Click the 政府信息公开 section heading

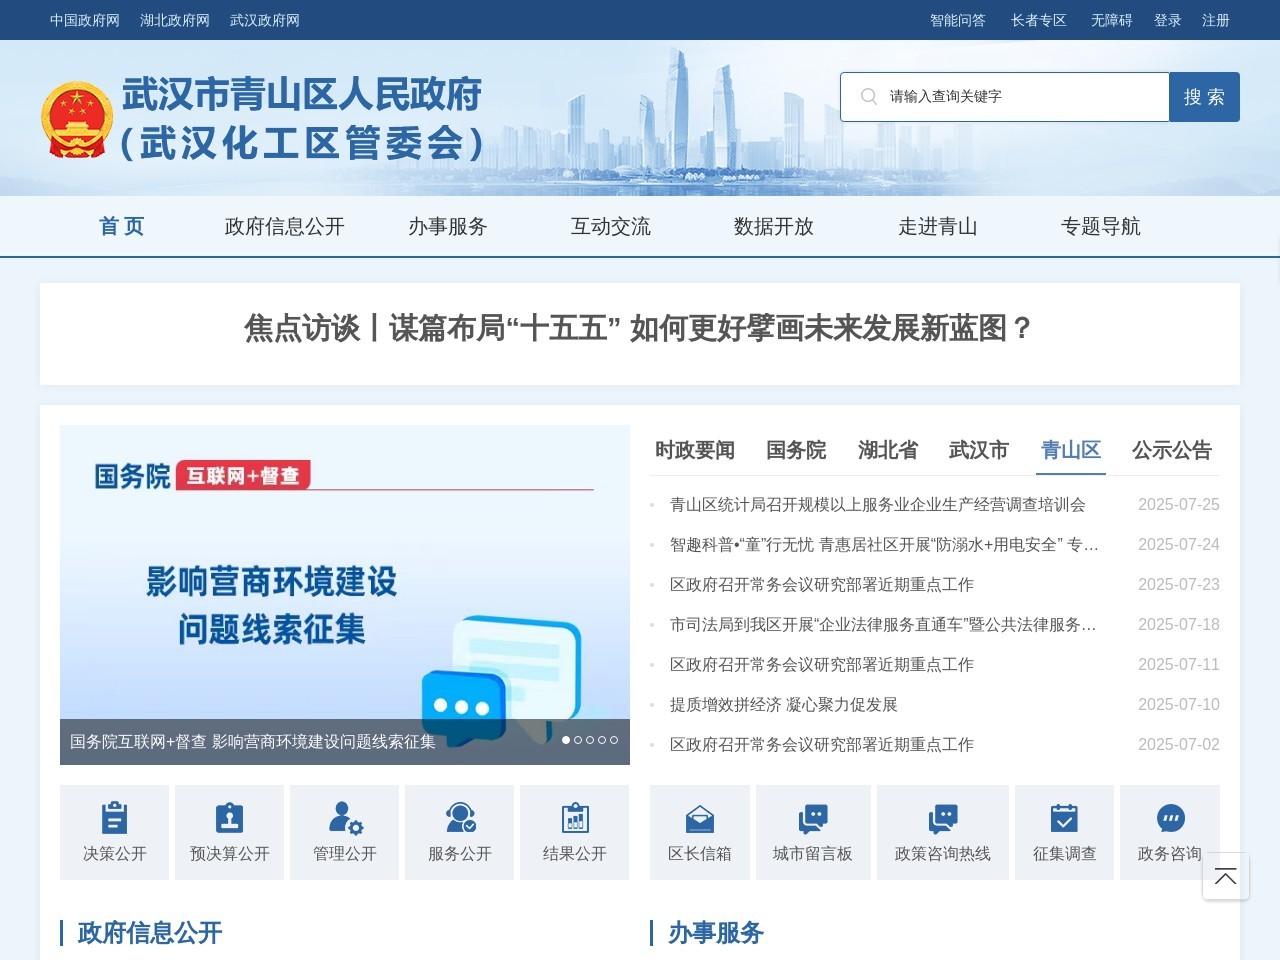[150, 933]
